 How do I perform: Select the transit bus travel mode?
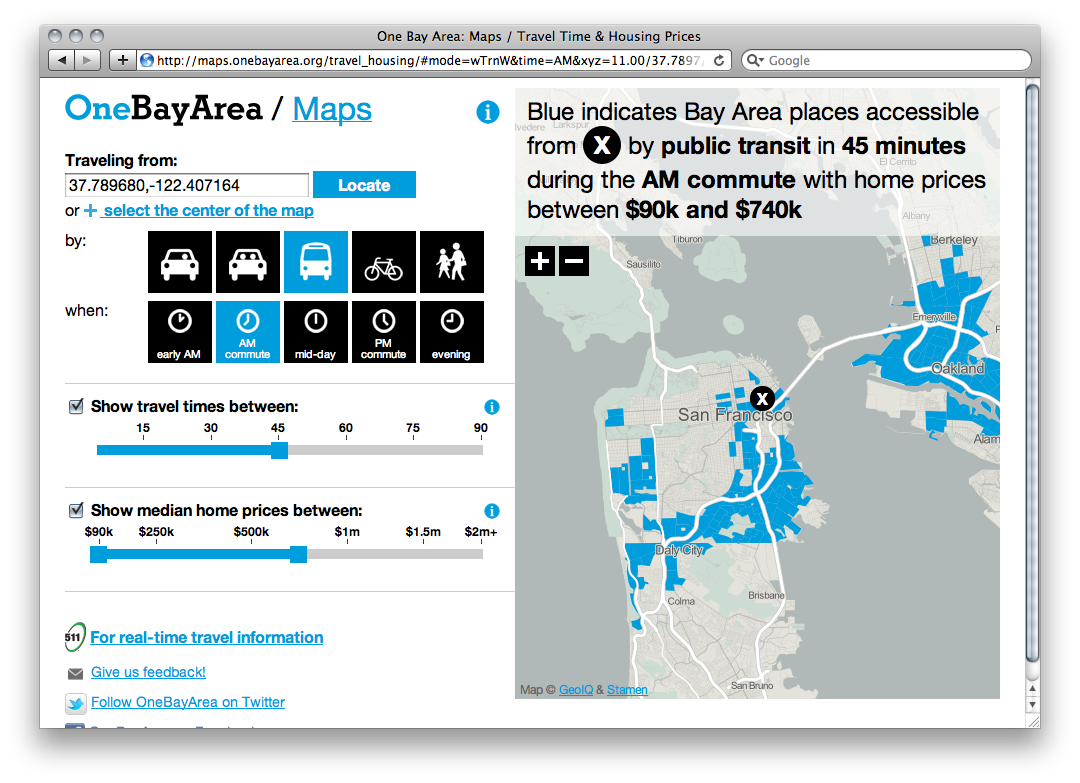(316, 261)
